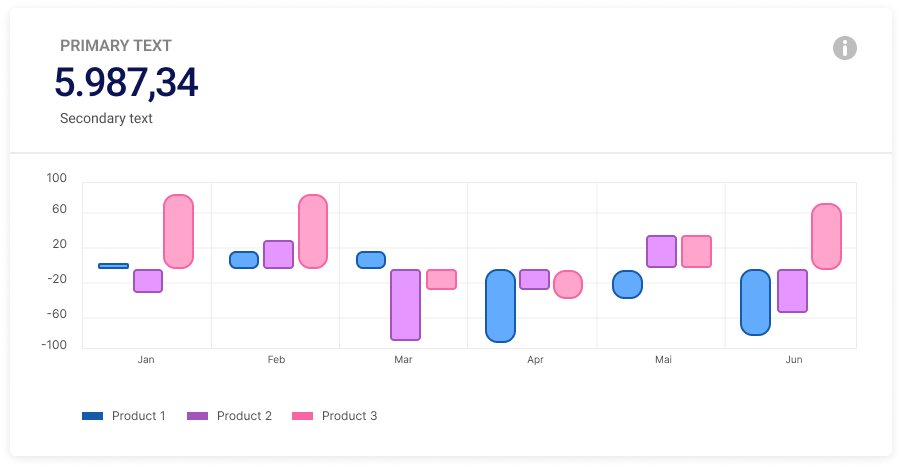Screen dimensions: 902x468
Task: Click the purple Product 2 bar in Feb
Action: (278, 254)
